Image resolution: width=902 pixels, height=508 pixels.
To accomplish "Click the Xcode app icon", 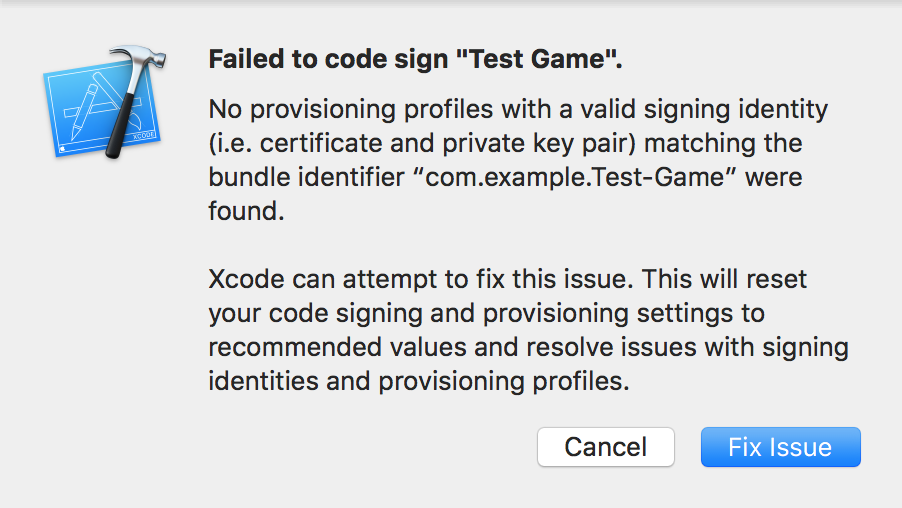I will point(105,102).
